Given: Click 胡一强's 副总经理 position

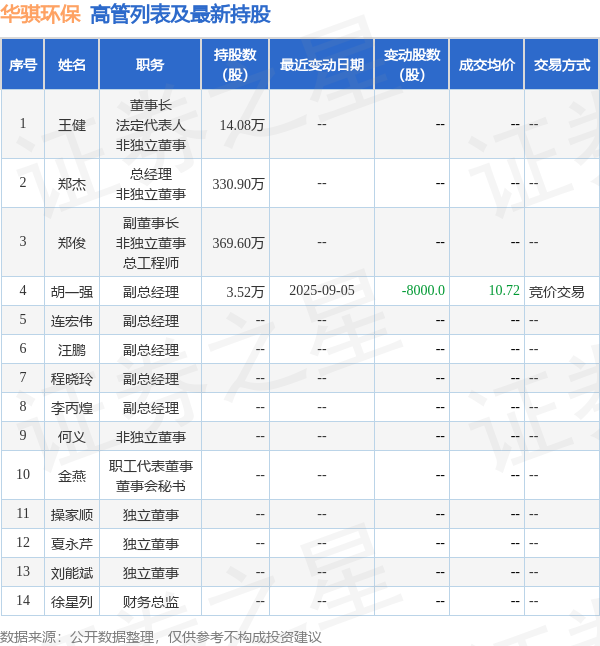Looking at the screenshot, I should (x=151, y=292).
